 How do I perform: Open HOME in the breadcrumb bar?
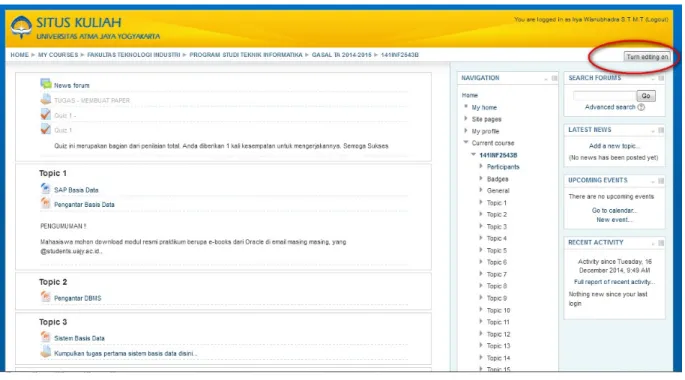(19, 55)
